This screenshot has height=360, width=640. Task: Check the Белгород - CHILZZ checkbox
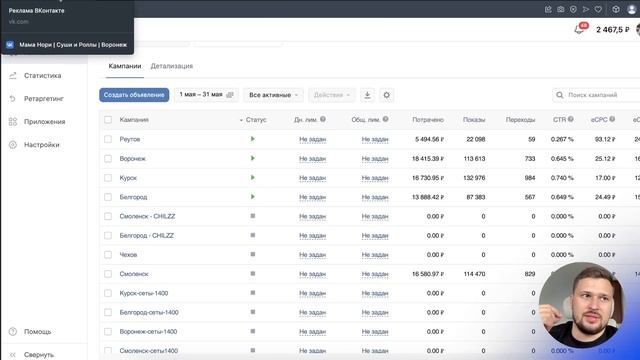(x=108, y=236)
